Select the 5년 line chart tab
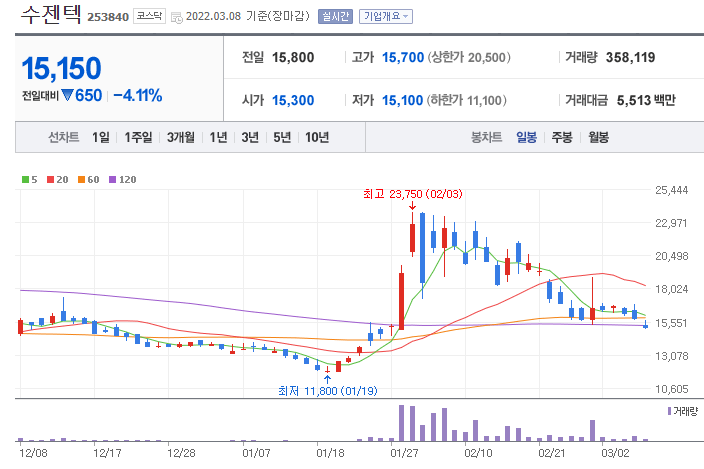The height and width of the screenshot is (469, 704). coord(282,137)
